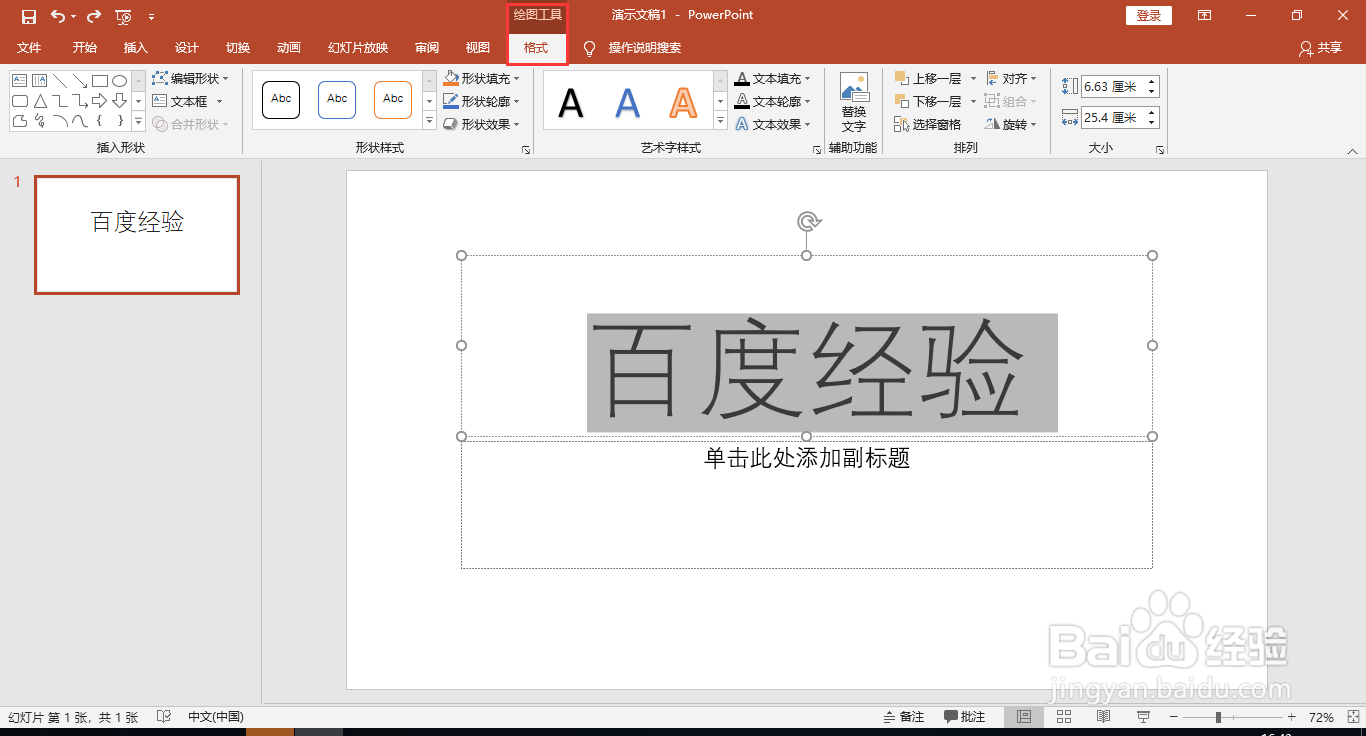Open the File (文件) tab
The width and height of the screenshot is (1366, 736).
(x=29, y=48)
